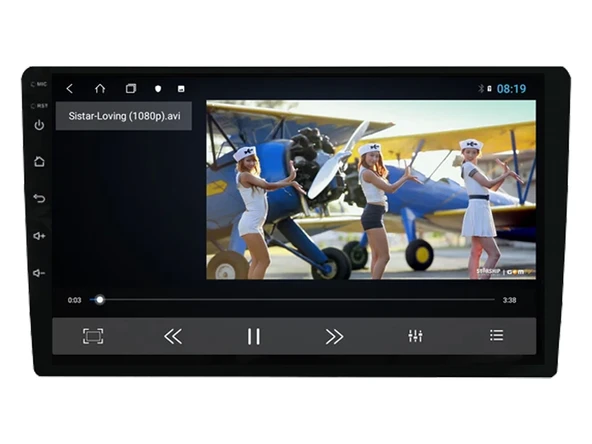Go back using top navigation arrow
Screen dimensions: 592x444
pyautogui.click(x=69, y=89)
